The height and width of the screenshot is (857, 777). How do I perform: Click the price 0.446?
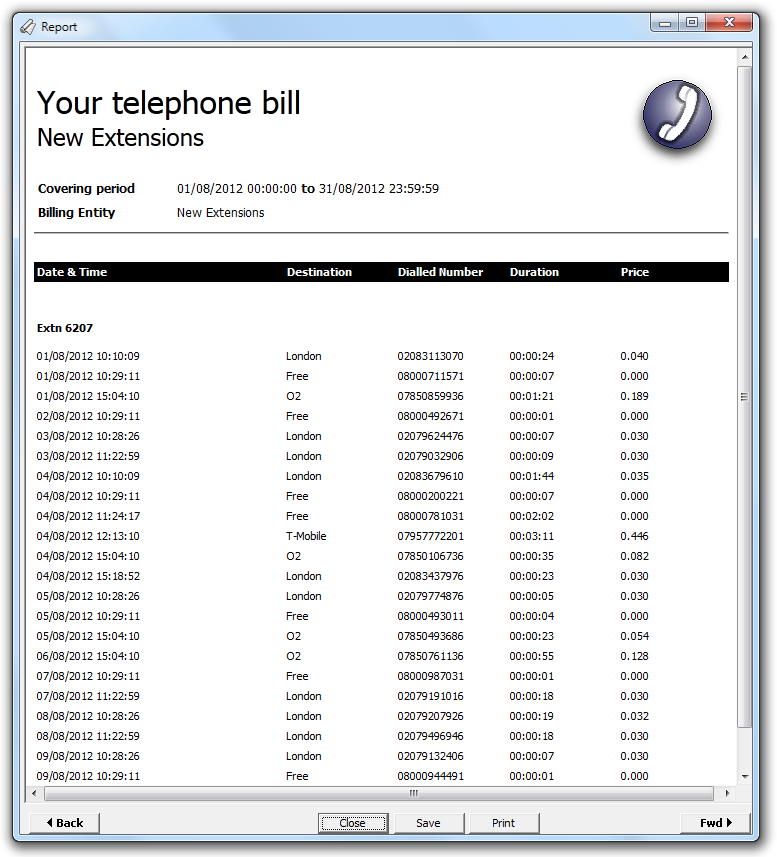[x=634, y=536]
